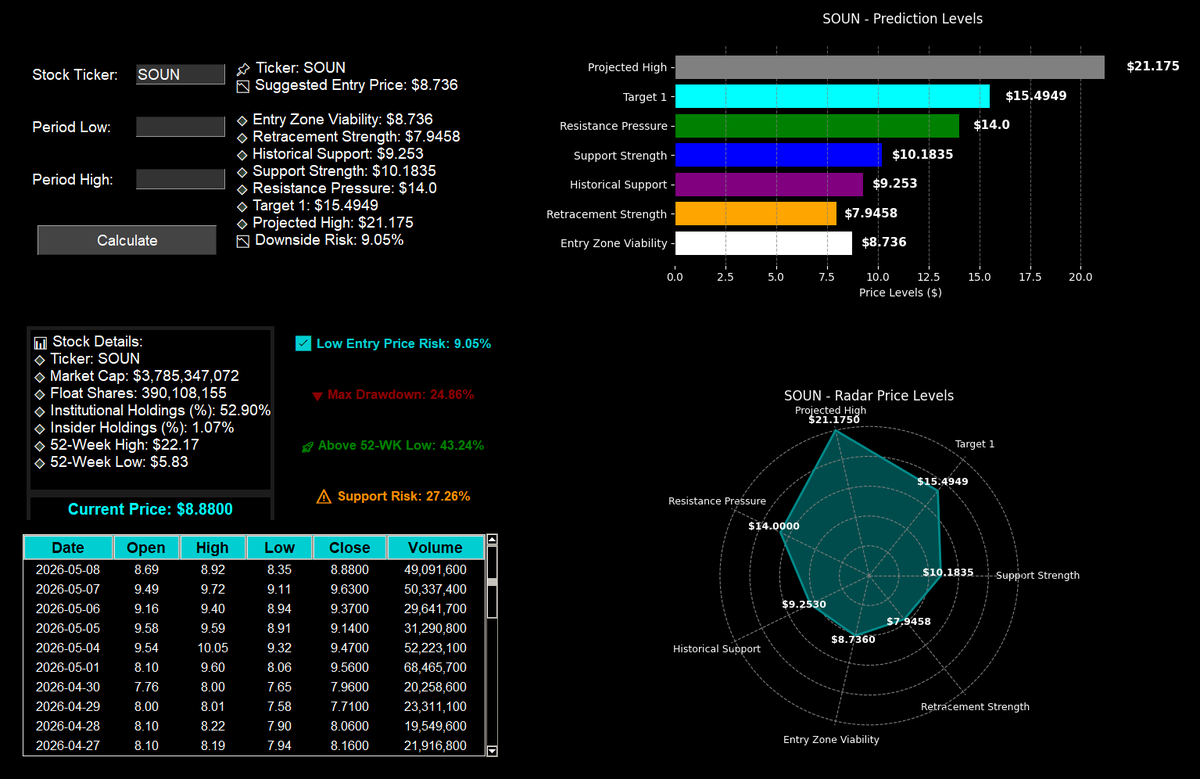
Task: Click the diamond bullet beside Retracement Strength value
Action: coord(242,137)
